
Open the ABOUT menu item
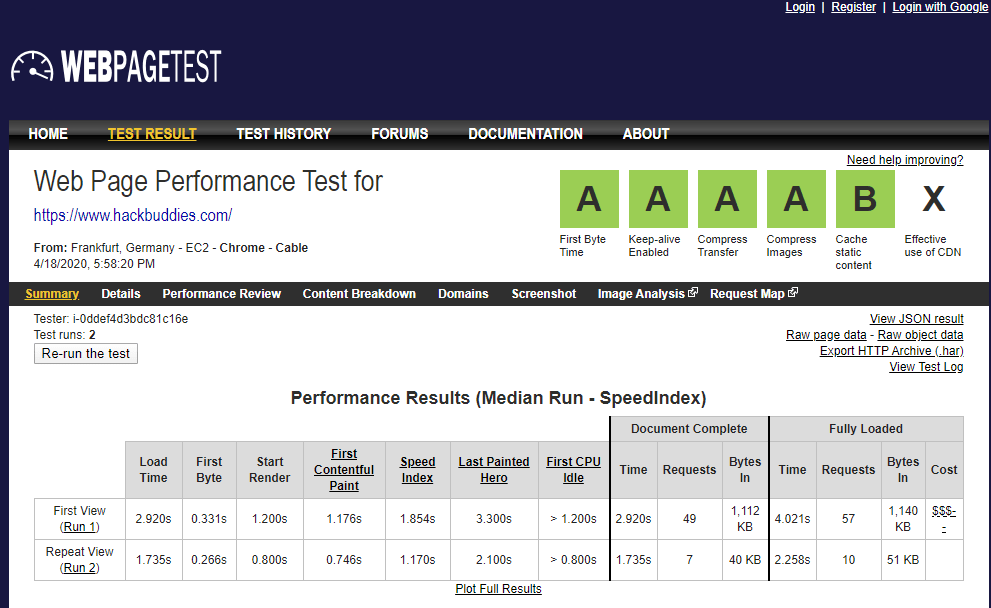[x=646, y=134]
